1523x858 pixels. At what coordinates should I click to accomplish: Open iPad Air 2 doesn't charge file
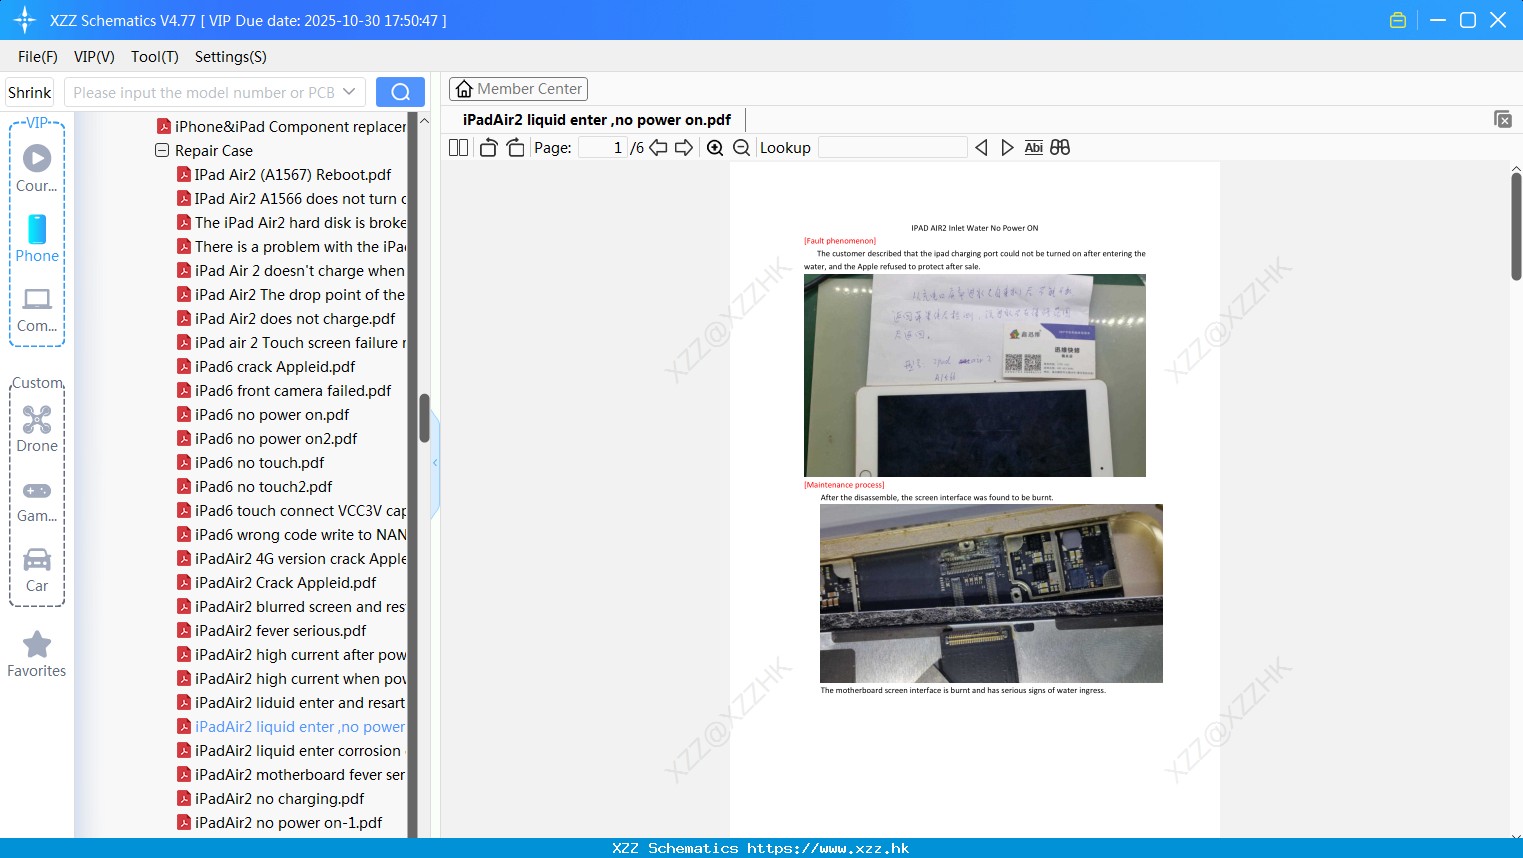(292, 271)
